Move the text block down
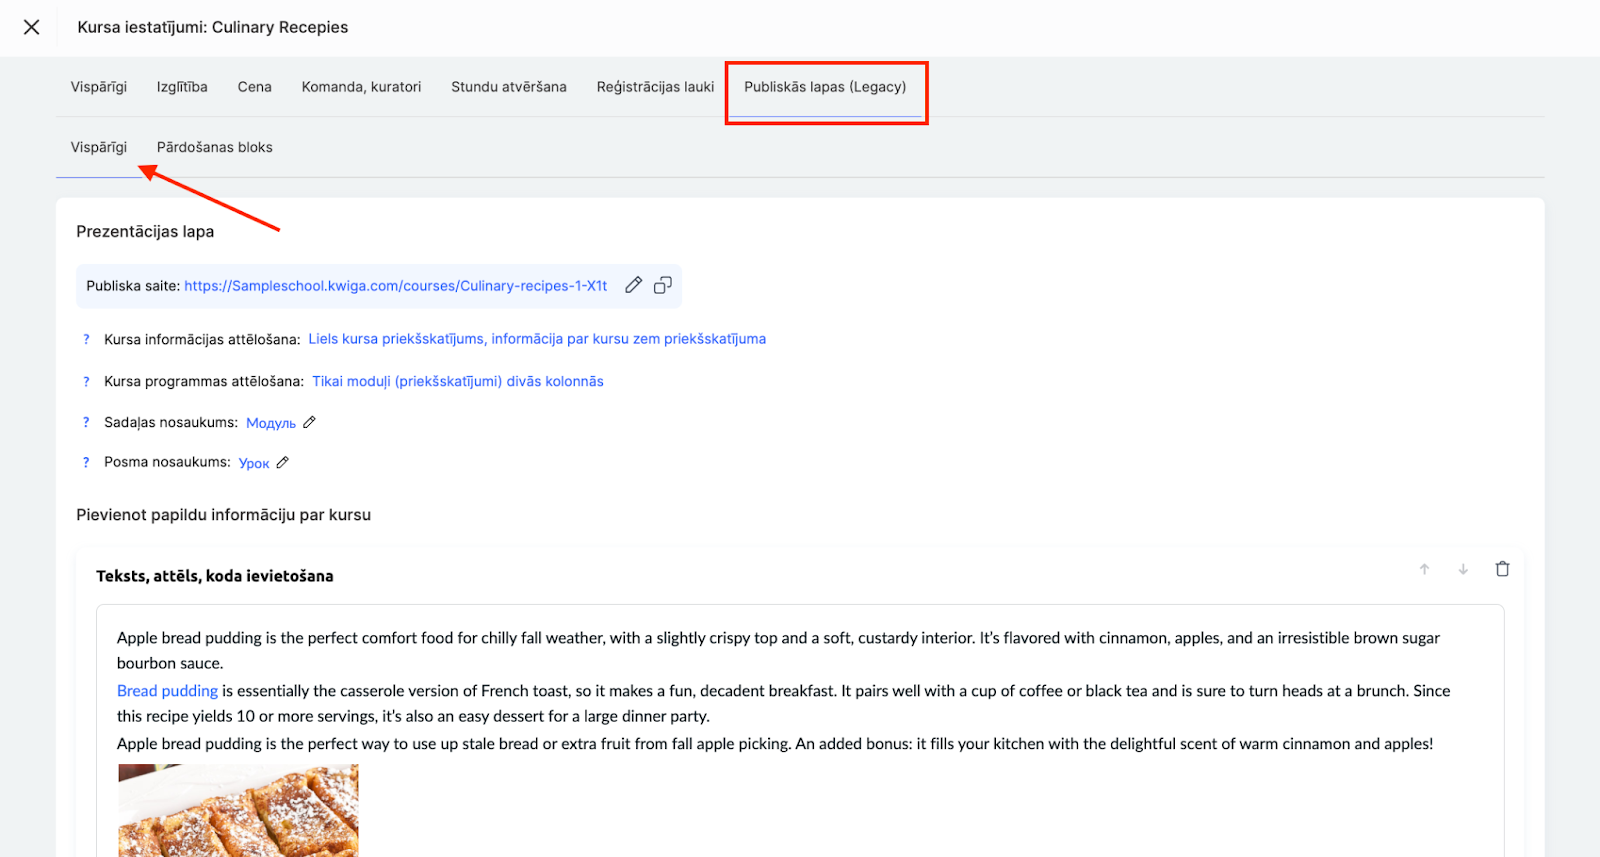This screenshot has height=857, width=1600. click(x=1463, y=569)
